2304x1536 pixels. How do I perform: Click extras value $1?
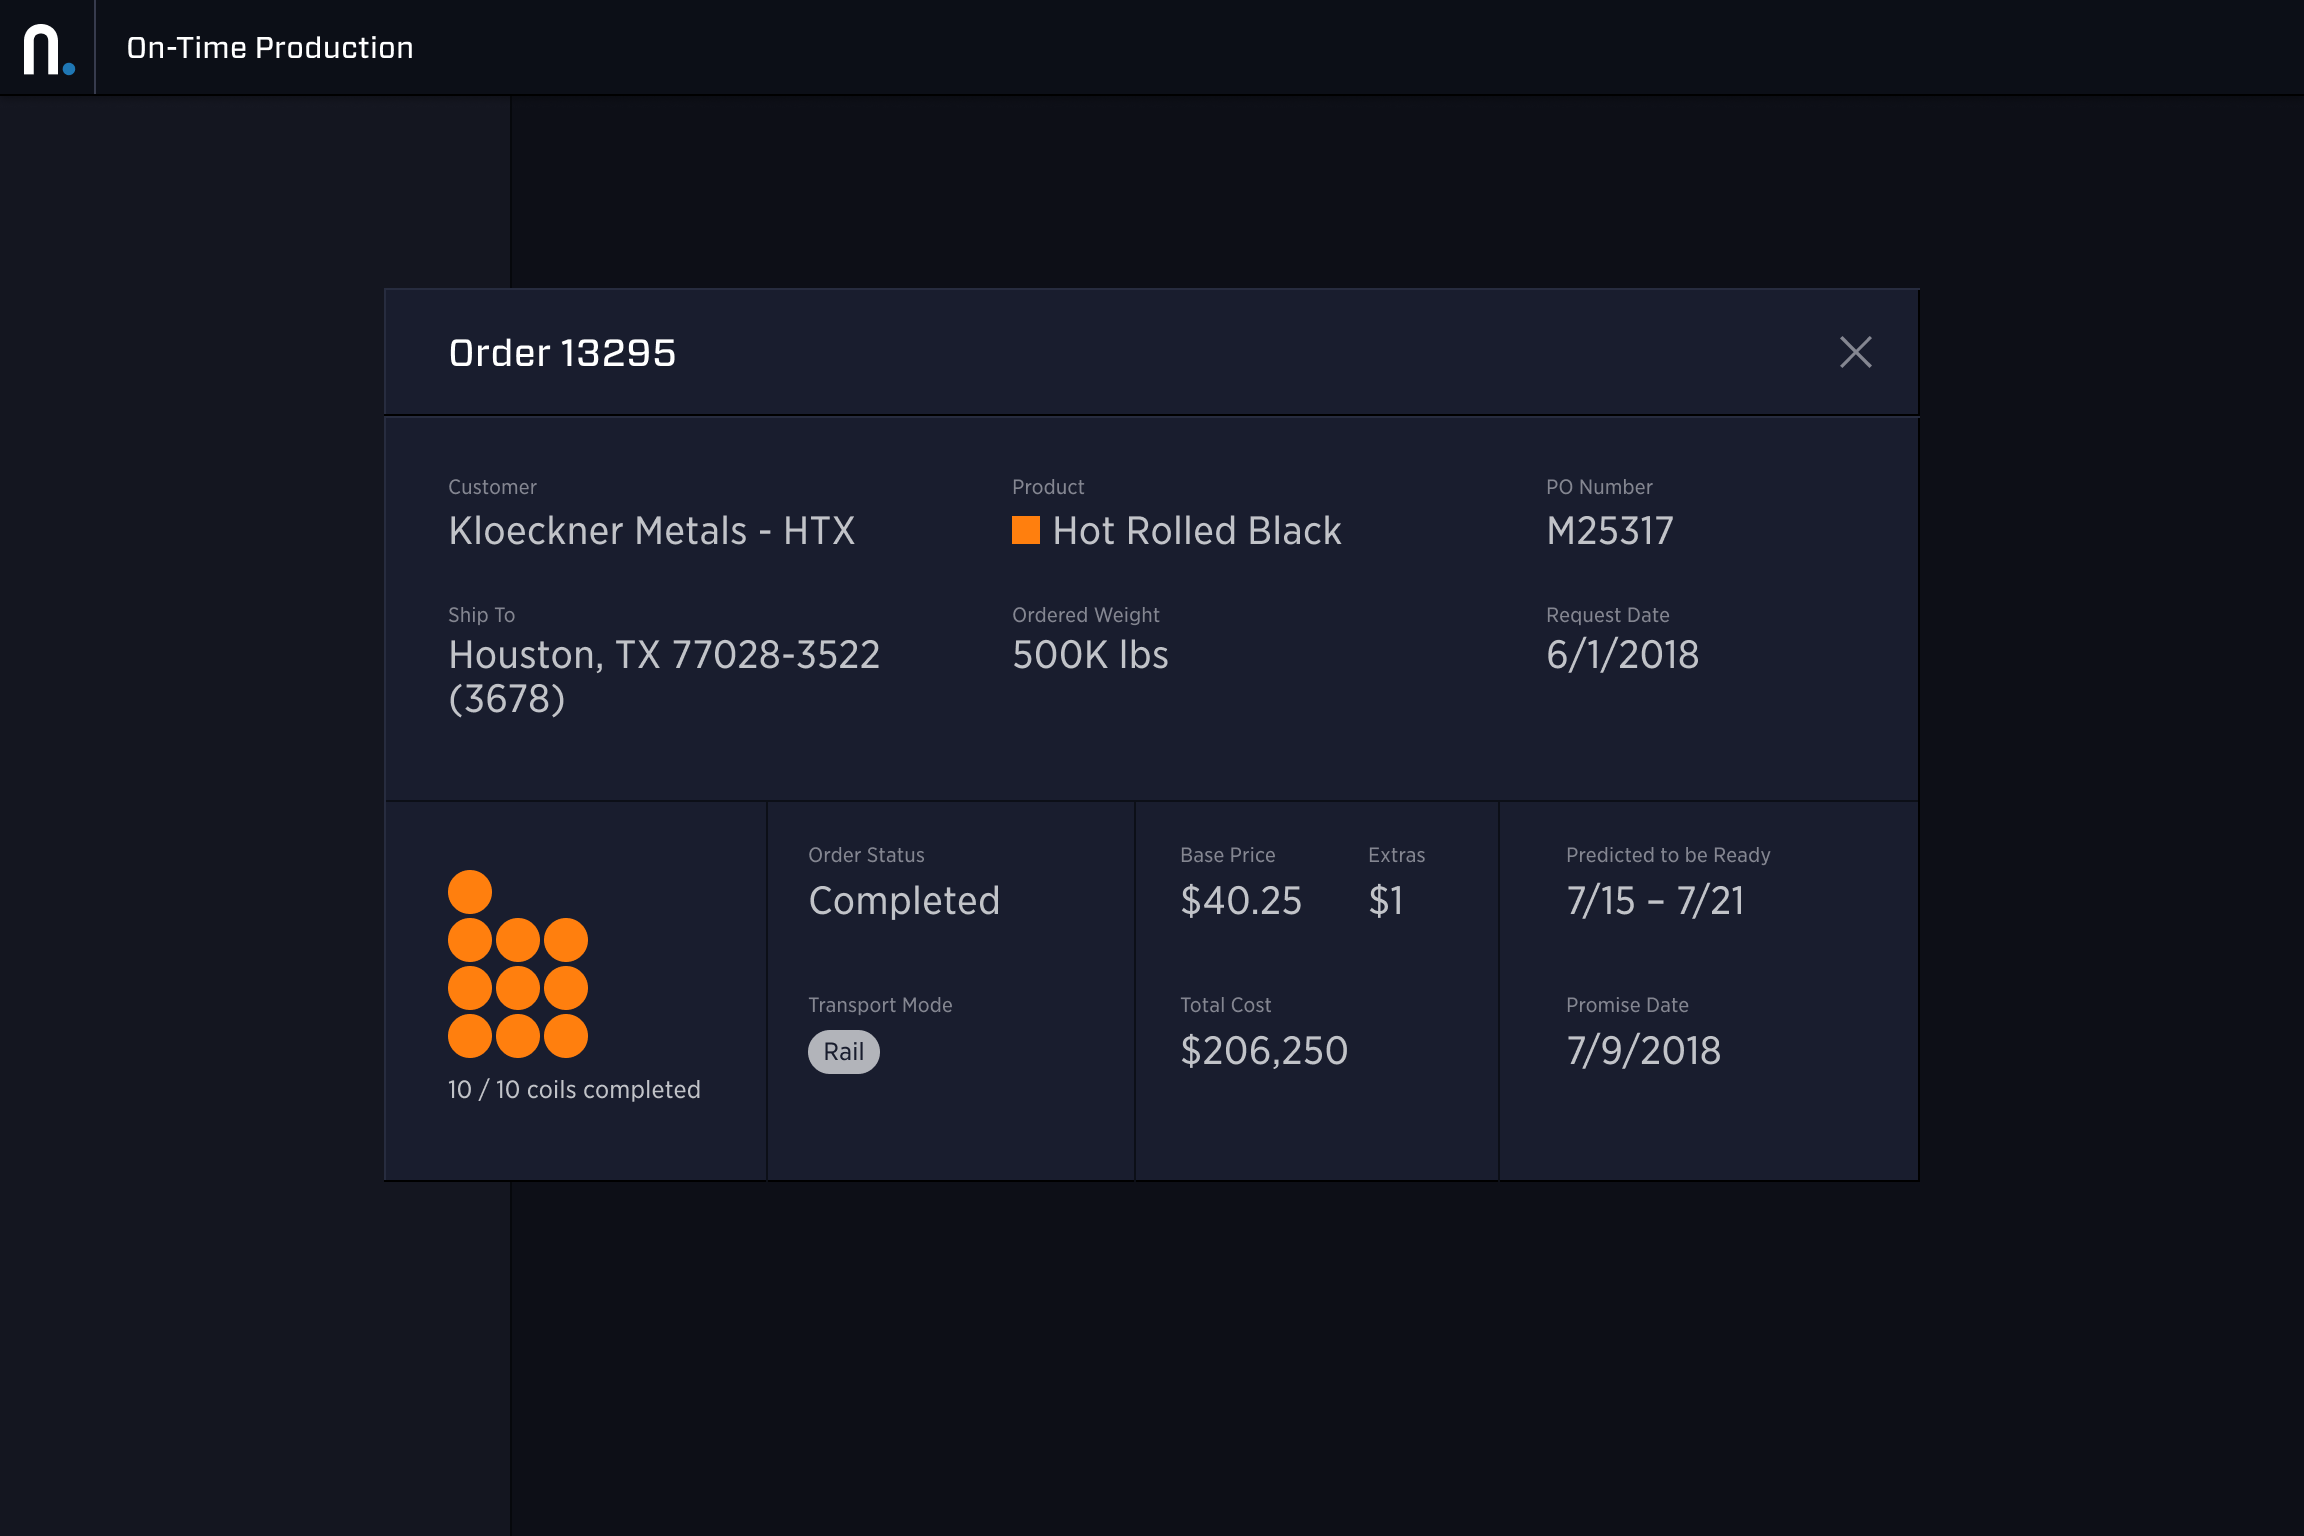point(1386,901)
